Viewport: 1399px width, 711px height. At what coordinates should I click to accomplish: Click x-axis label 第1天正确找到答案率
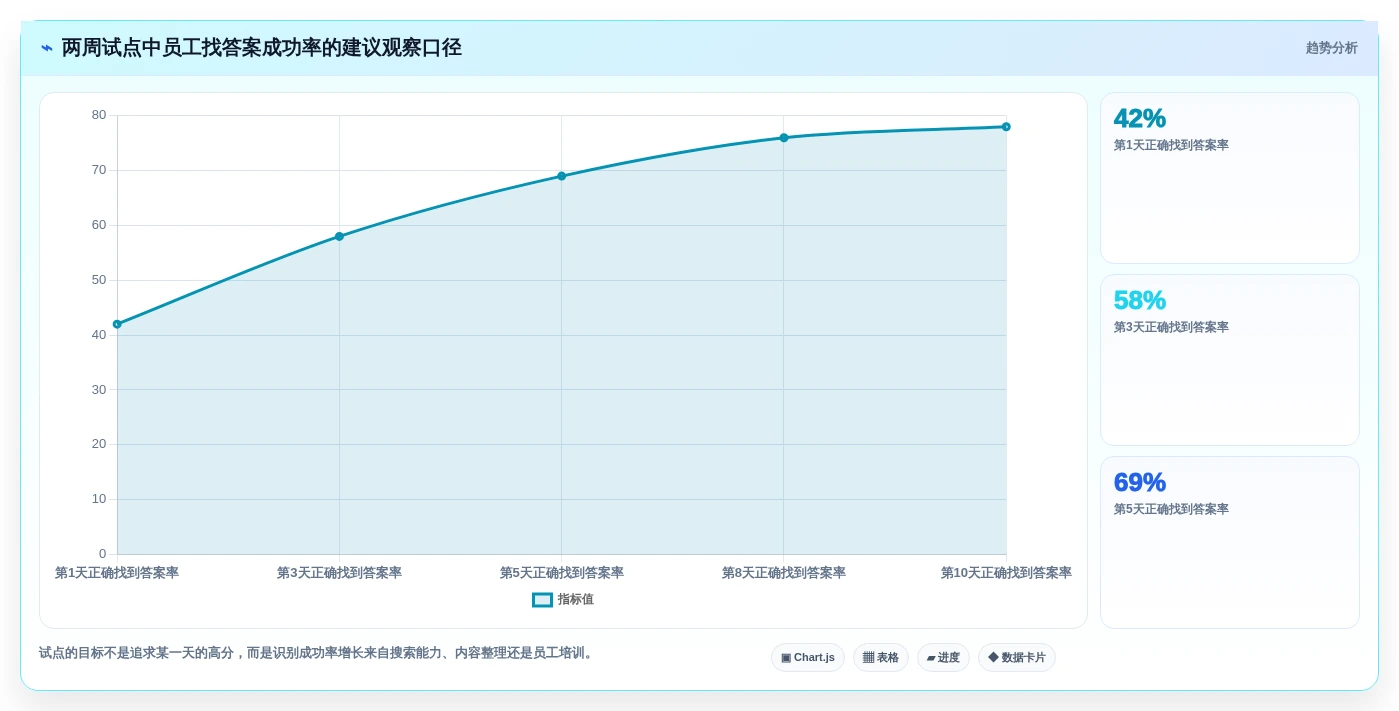click(117, 573)
